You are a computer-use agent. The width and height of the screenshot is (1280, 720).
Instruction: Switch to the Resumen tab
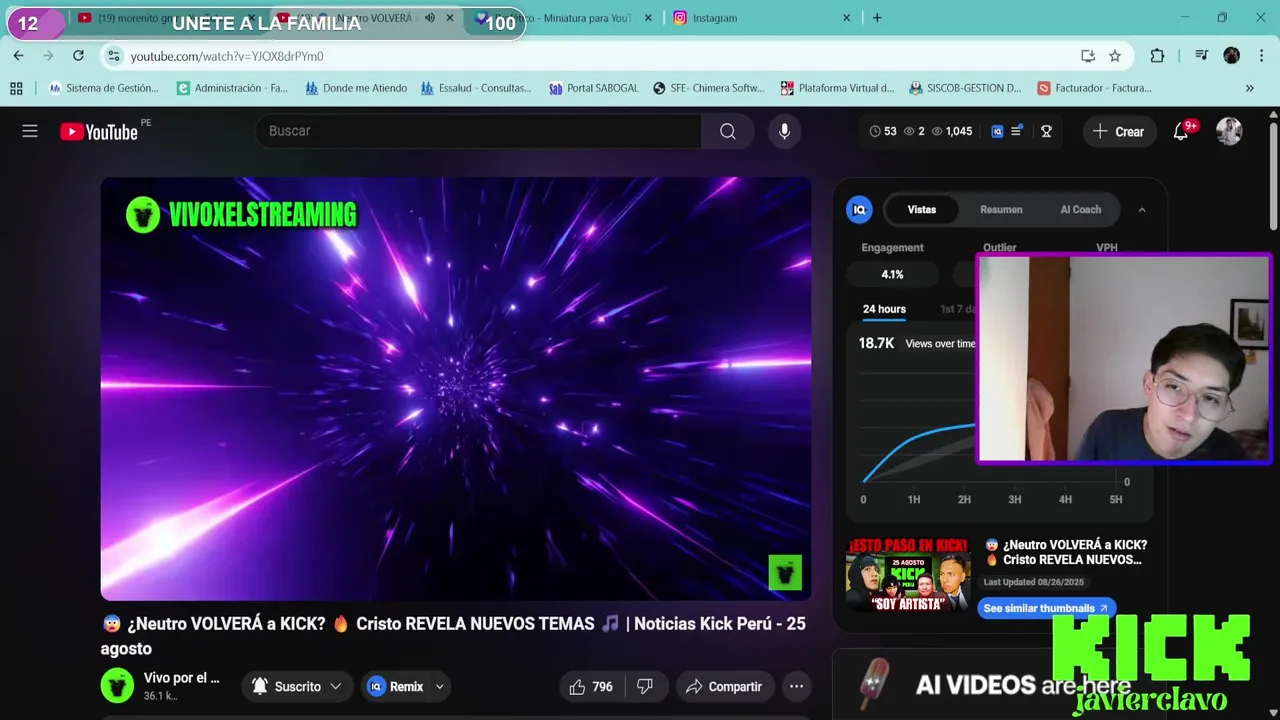[x=1001, y=210]
